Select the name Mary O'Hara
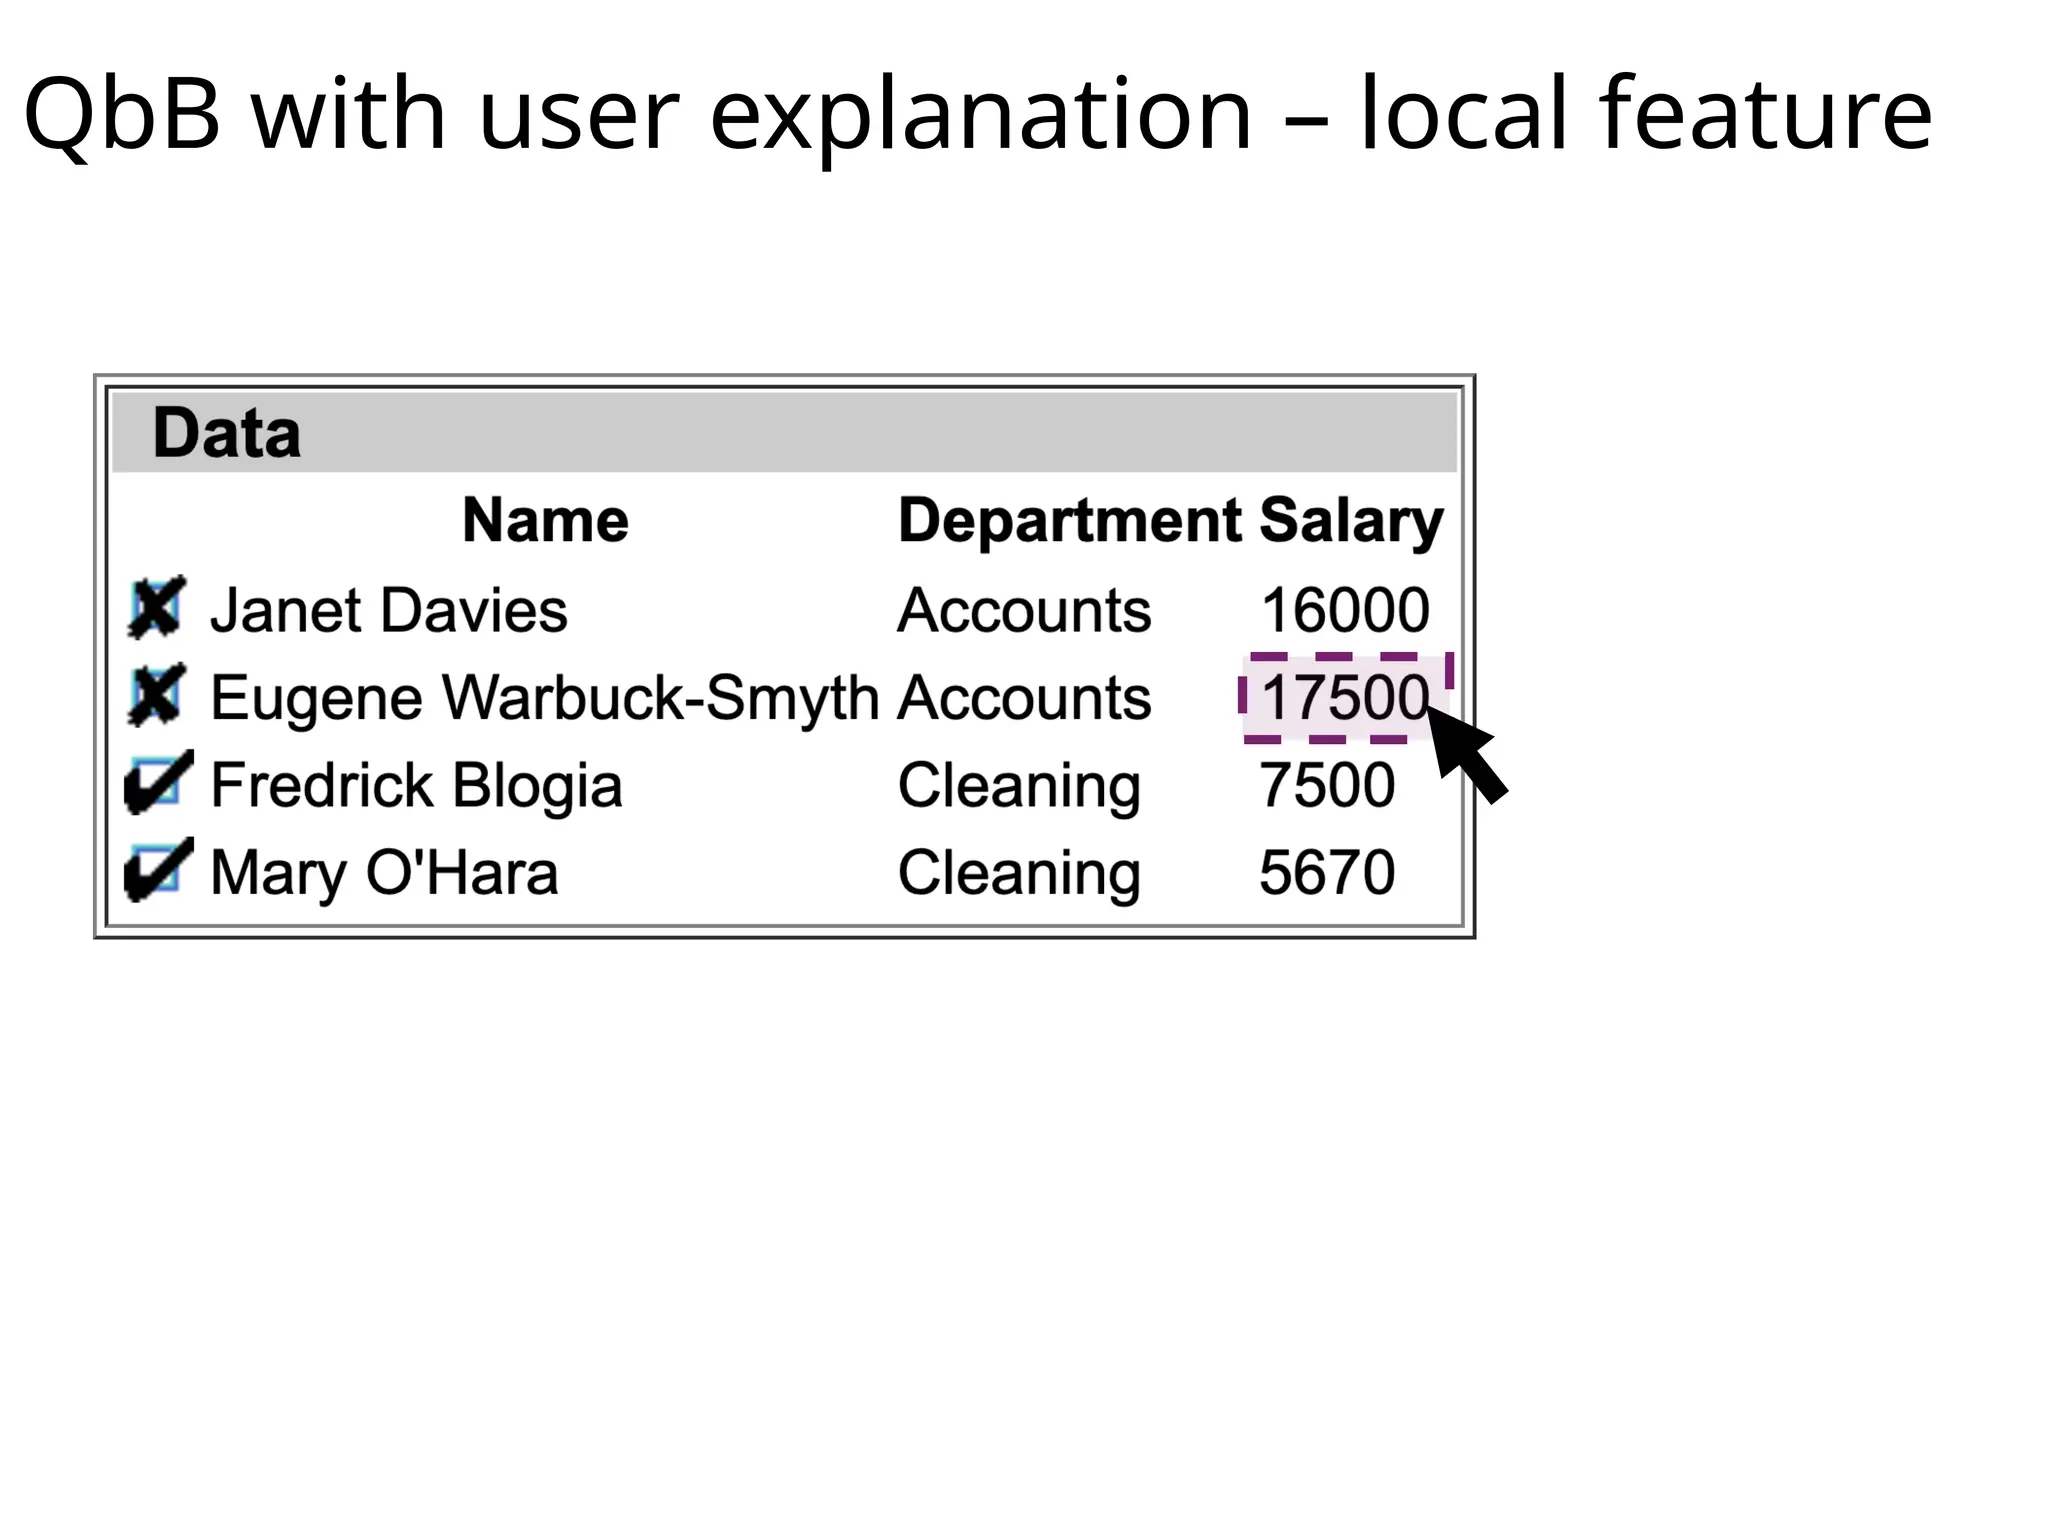 click(384, 873)
